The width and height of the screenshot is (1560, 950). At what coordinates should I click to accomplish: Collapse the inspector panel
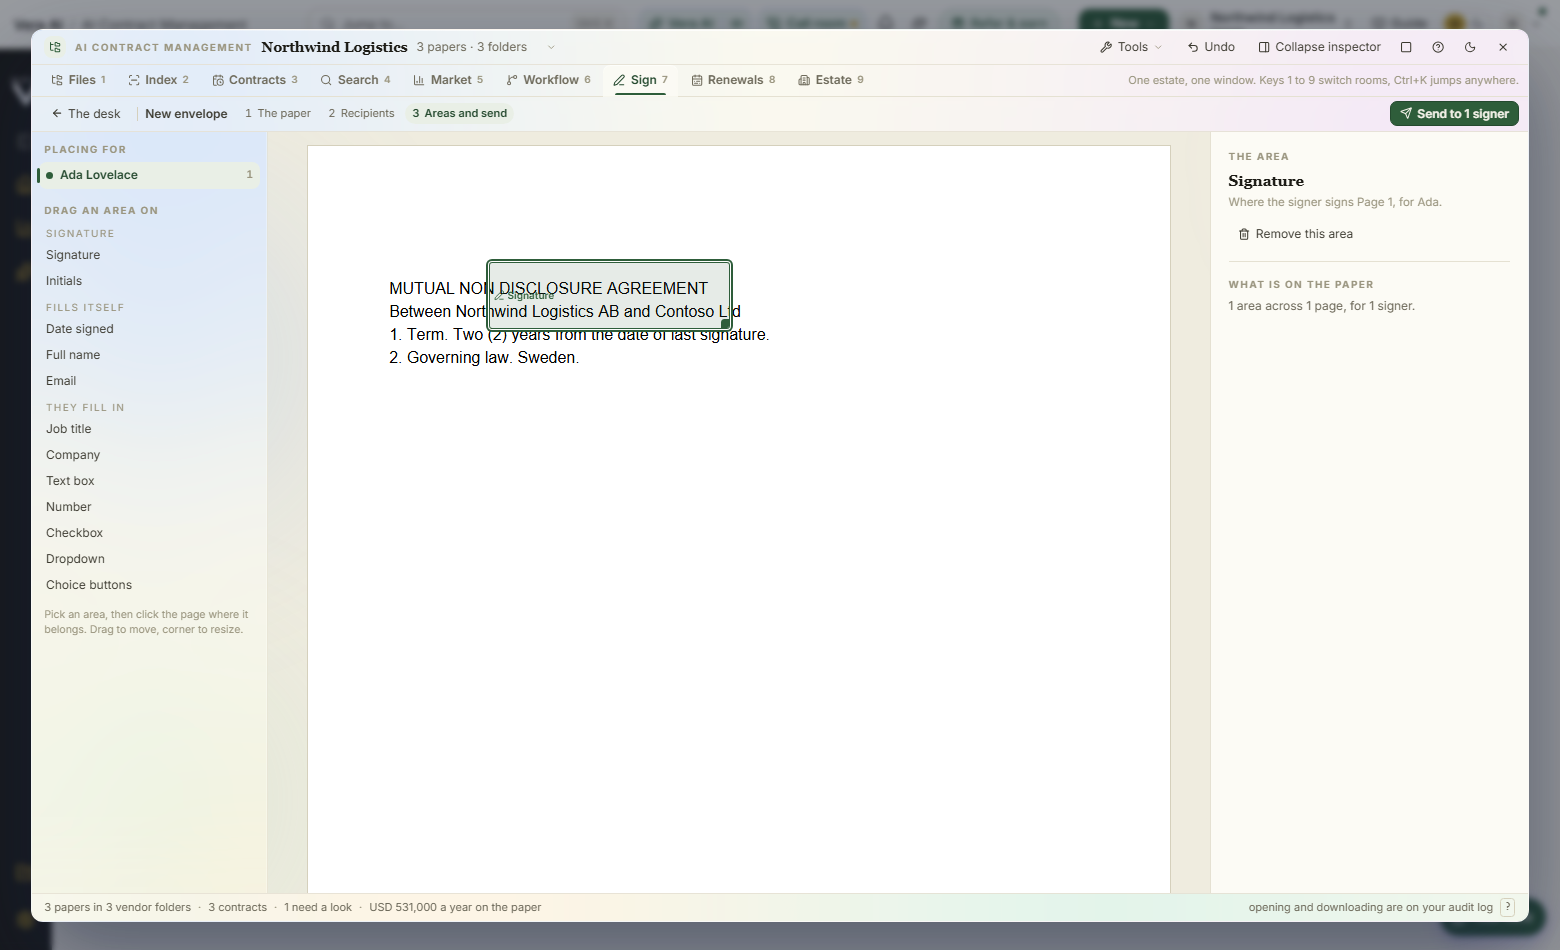click(x=1319, y=47)
